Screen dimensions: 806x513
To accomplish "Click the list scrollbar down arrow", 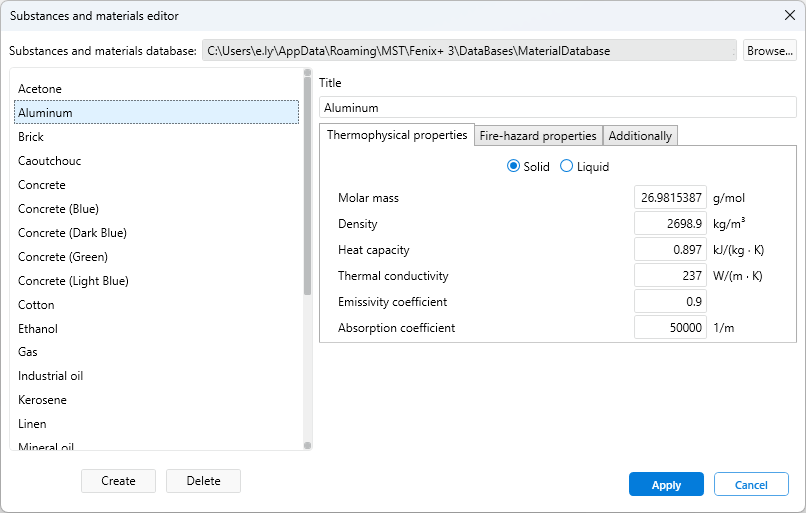I will point(307,446).
